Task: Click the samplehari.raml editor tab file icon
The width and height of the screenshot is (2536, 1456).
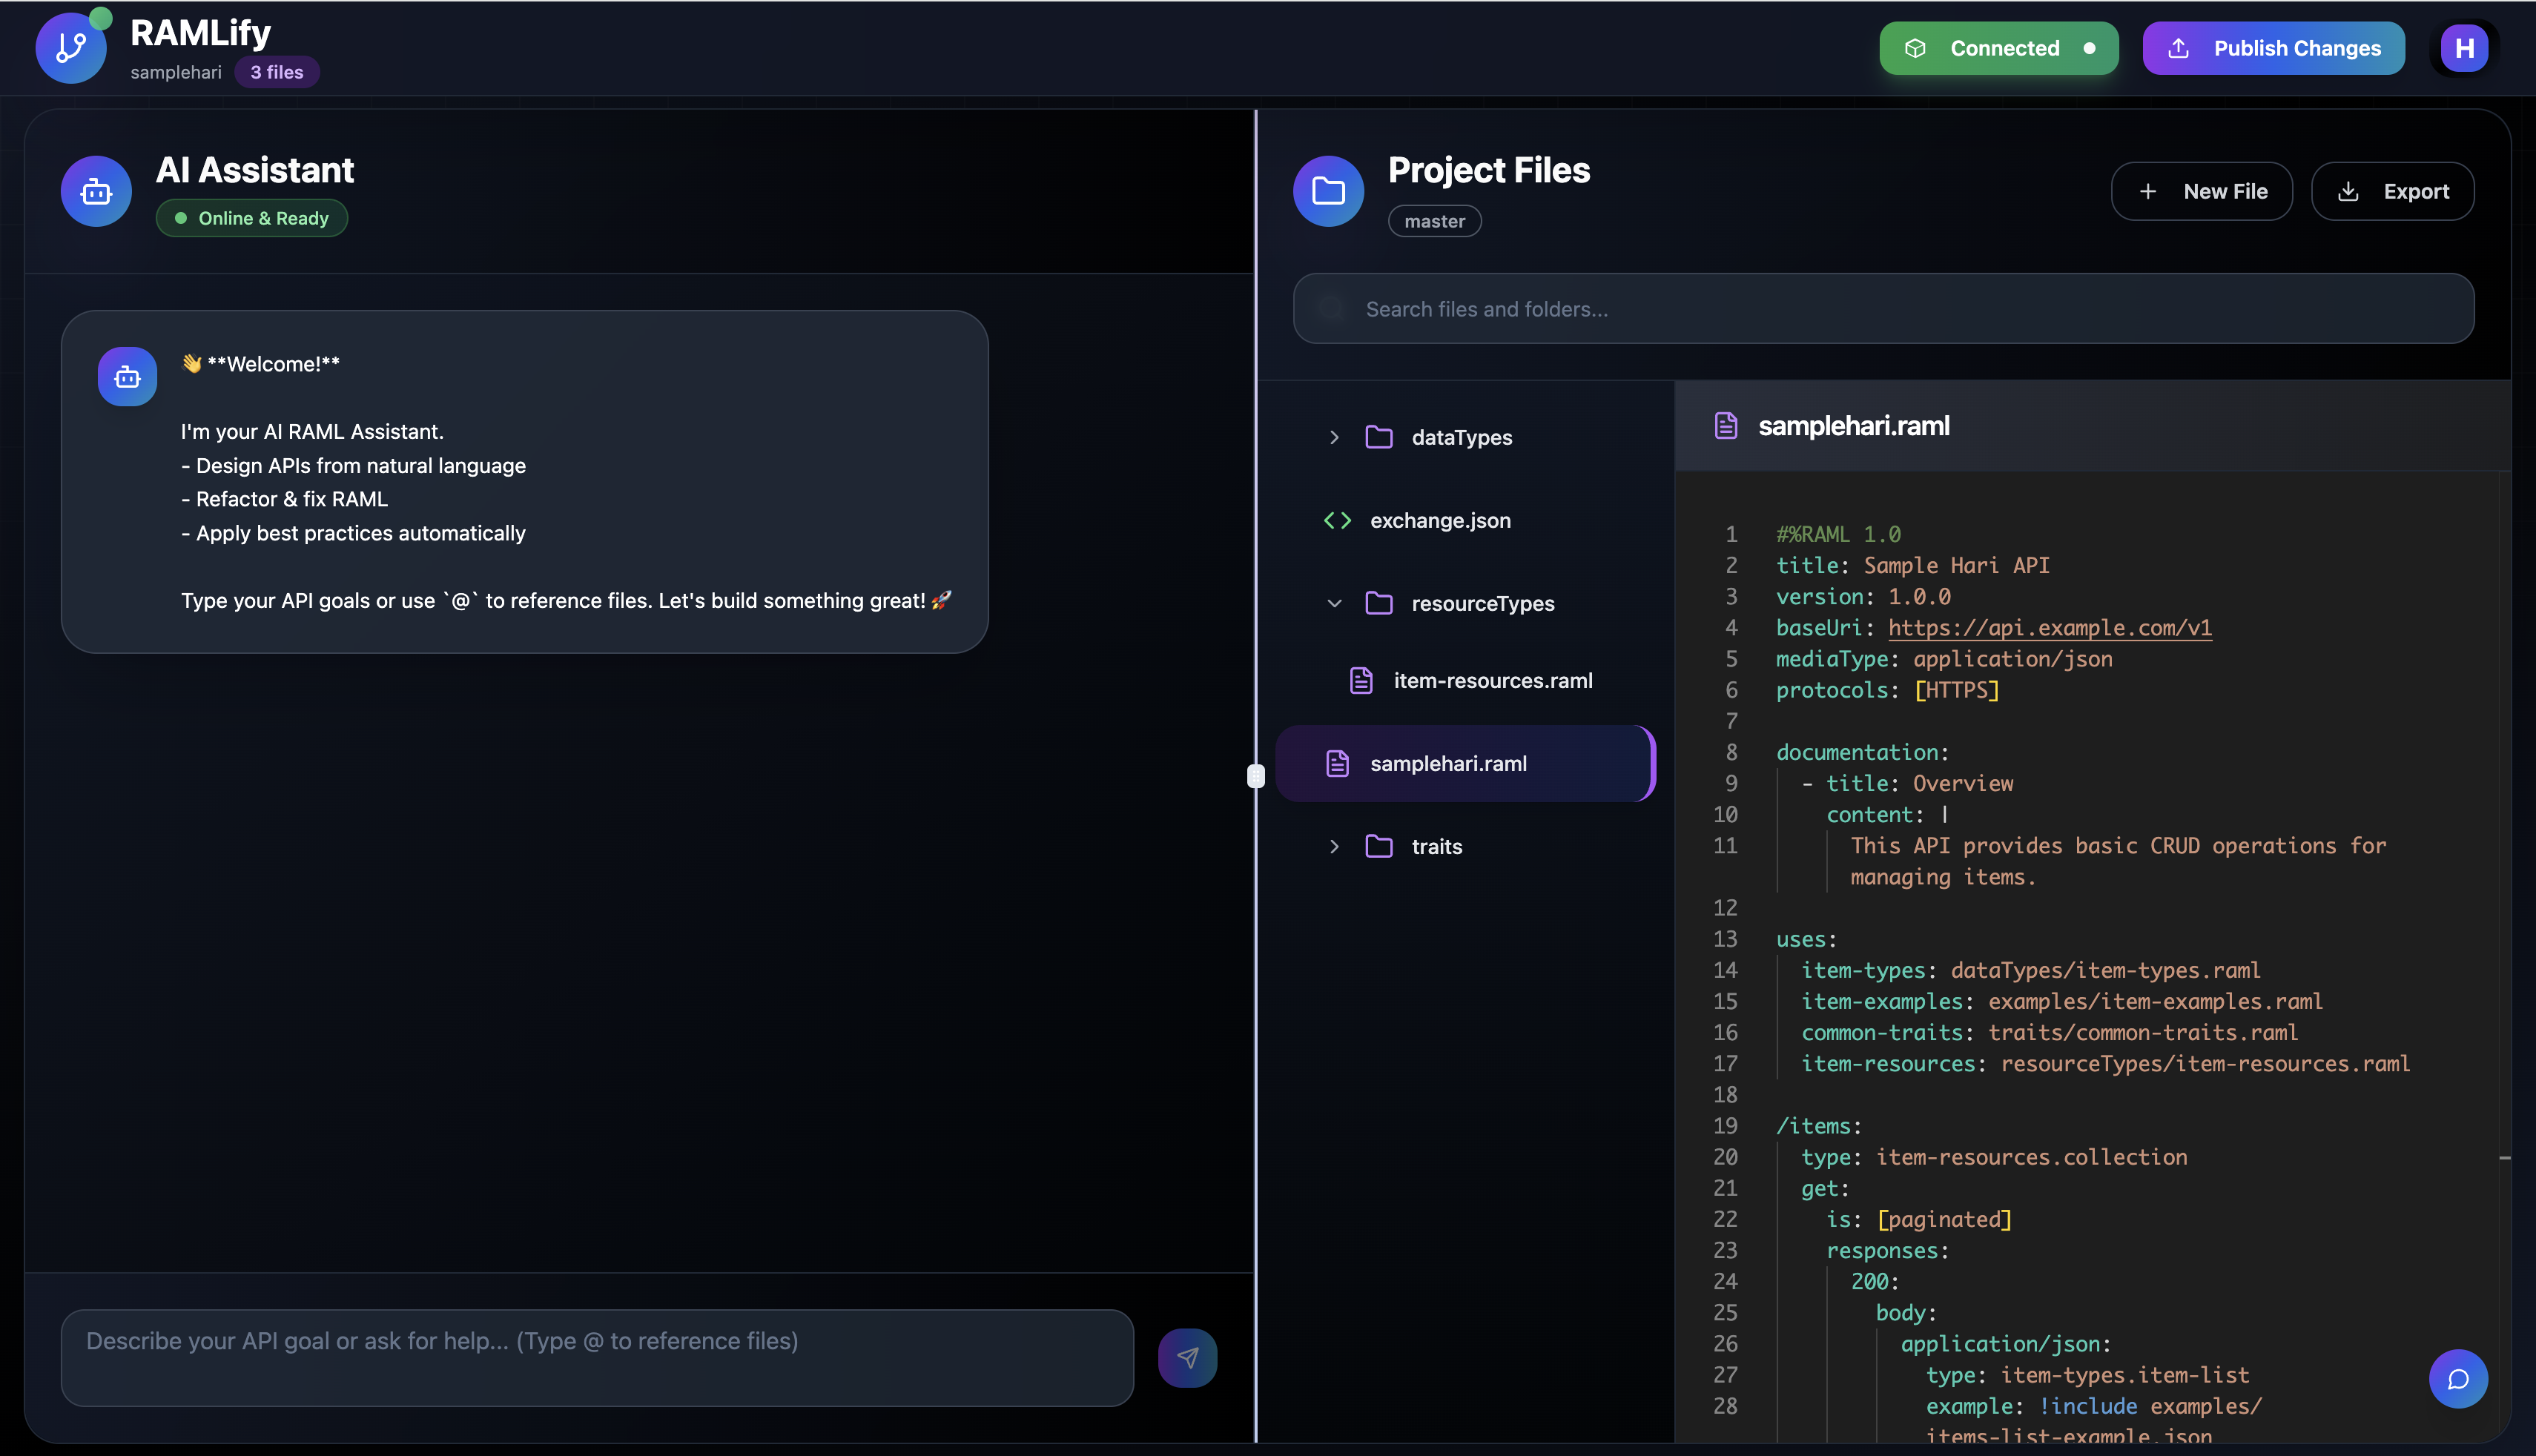Action: click(x=1726, y=426)
